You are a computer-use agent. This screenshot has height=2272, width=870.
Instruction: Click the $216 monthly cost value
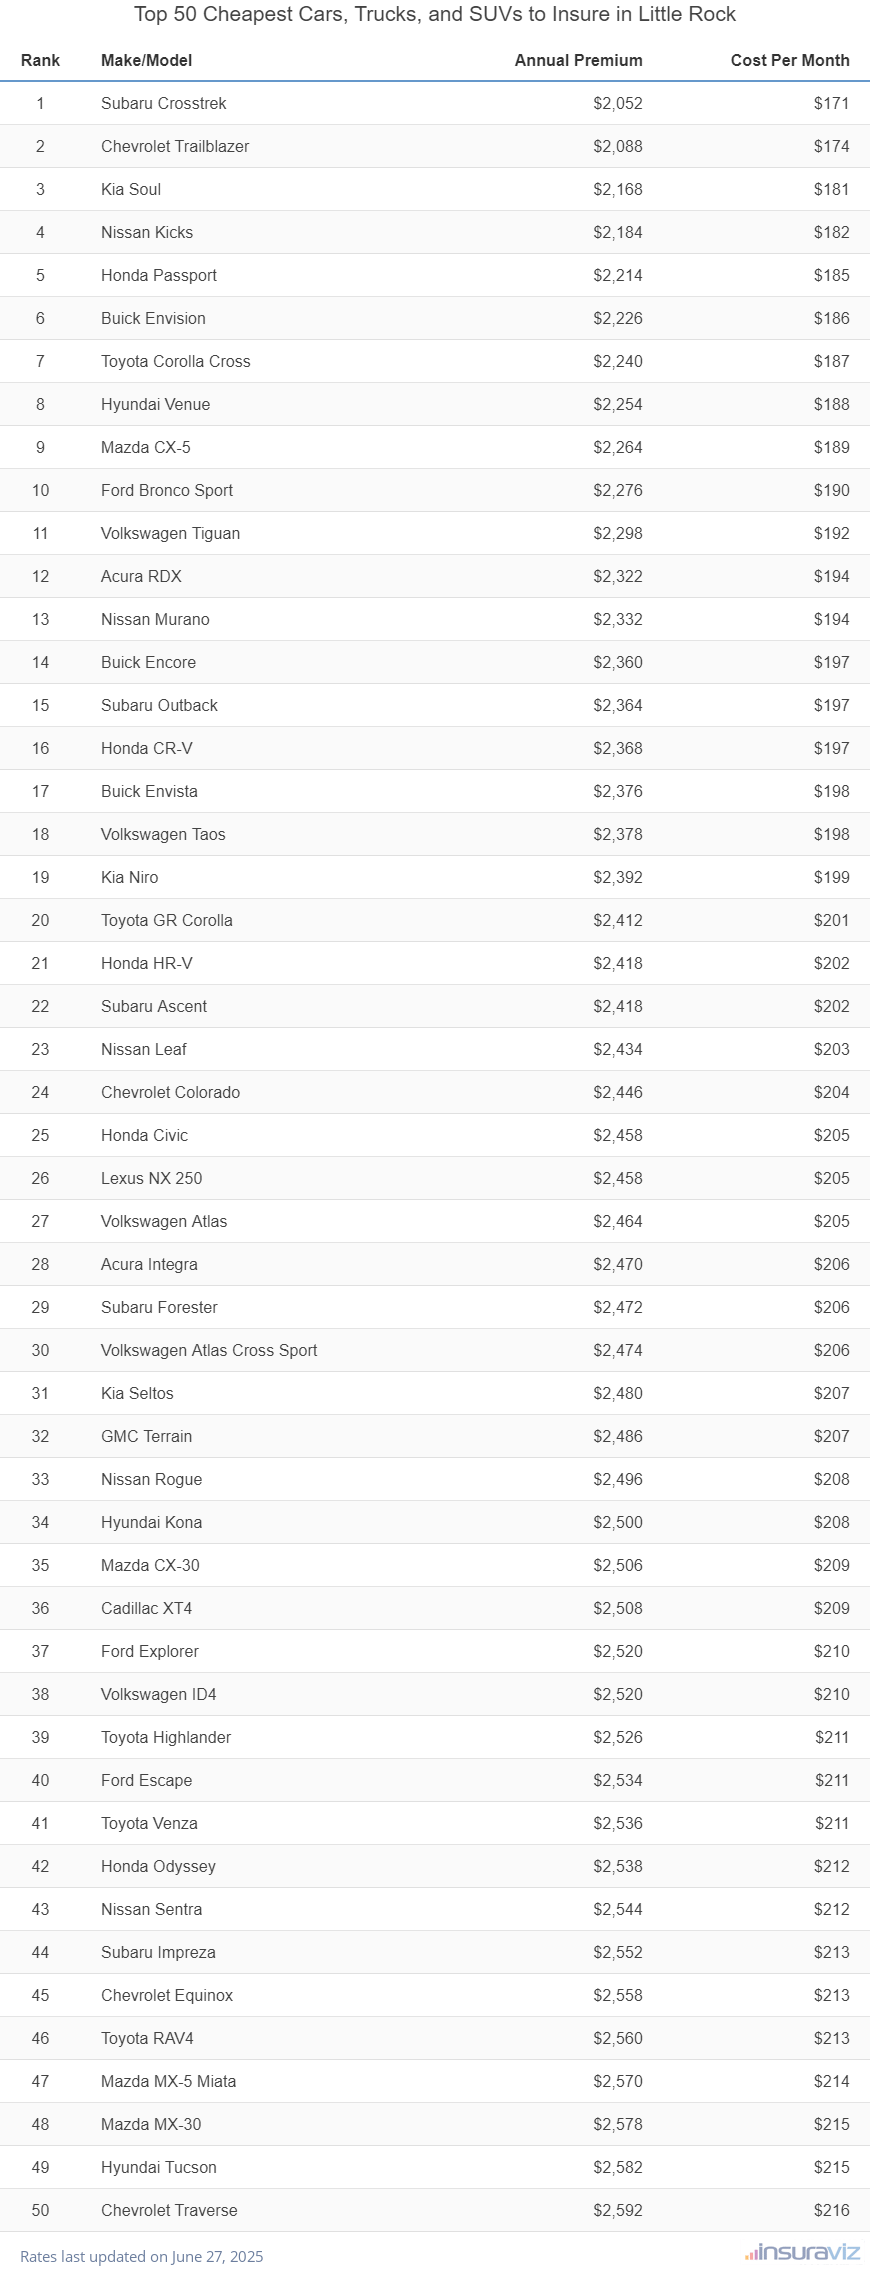click(831, 2211)
